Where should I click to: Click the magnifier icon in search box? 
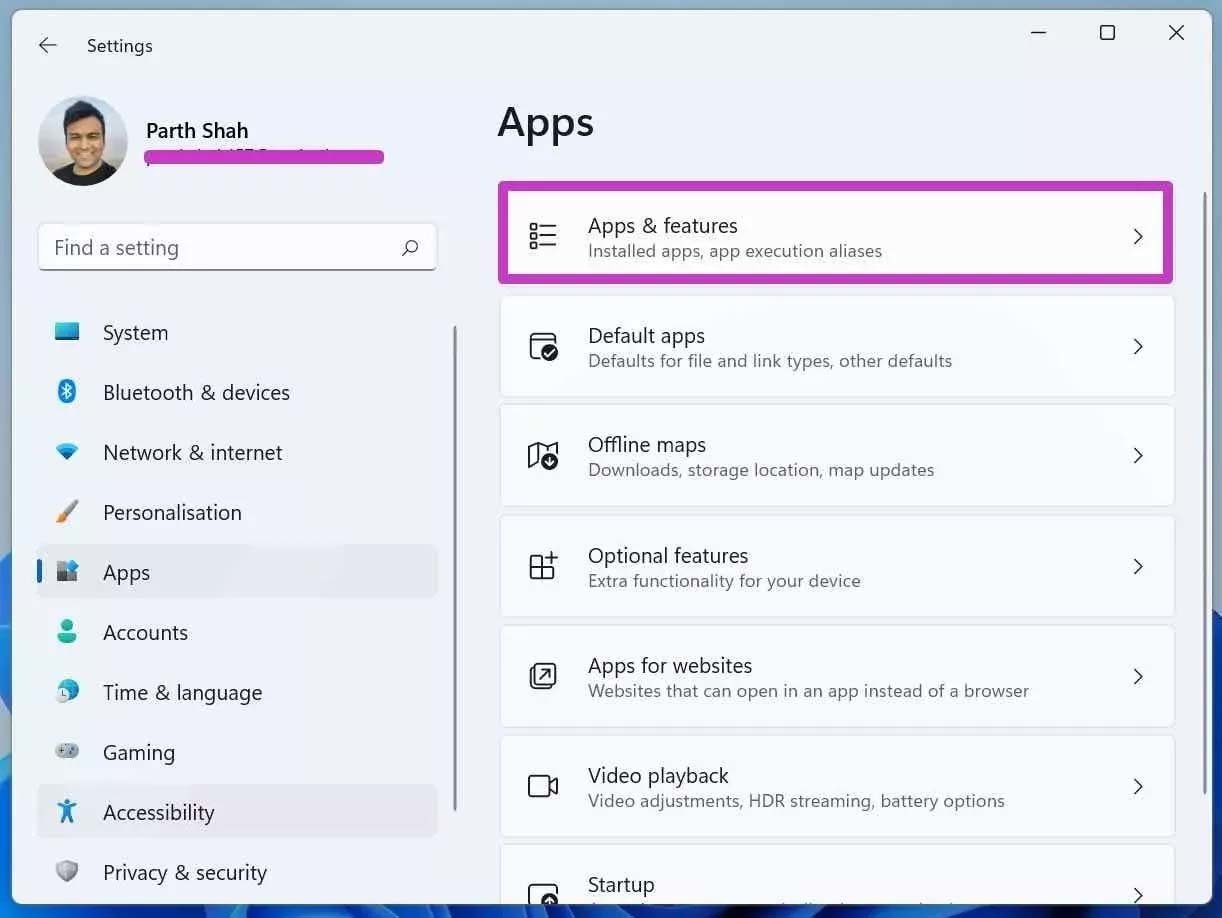[x=410, y=248]
